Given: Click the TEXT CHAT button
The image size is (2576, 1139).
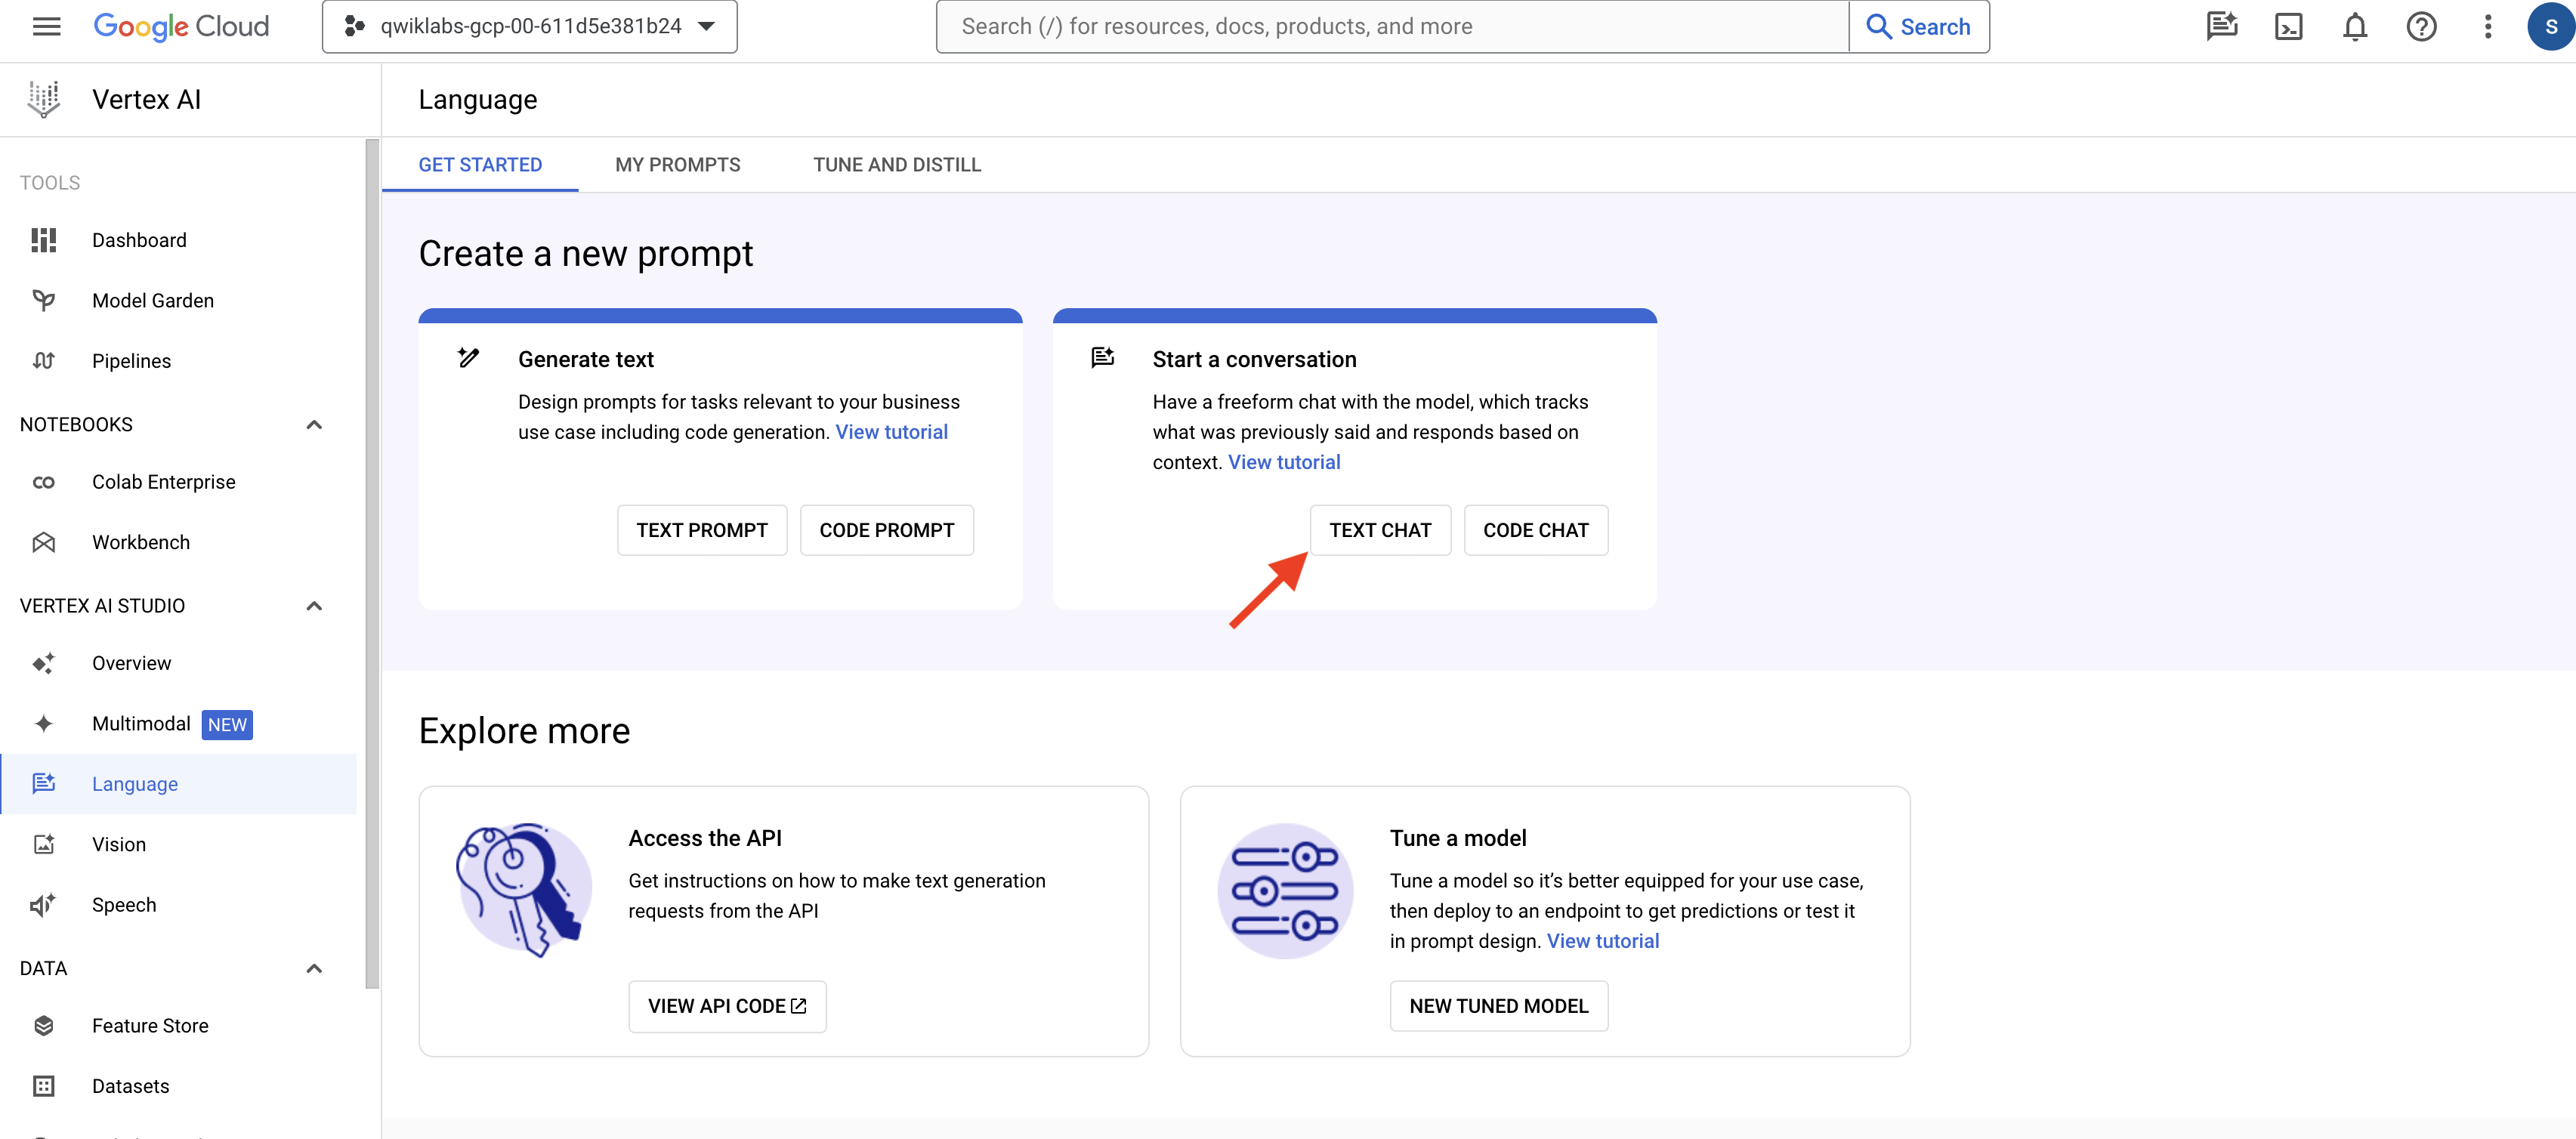Looking at the screenshot, I should [x=1380, y=529].
